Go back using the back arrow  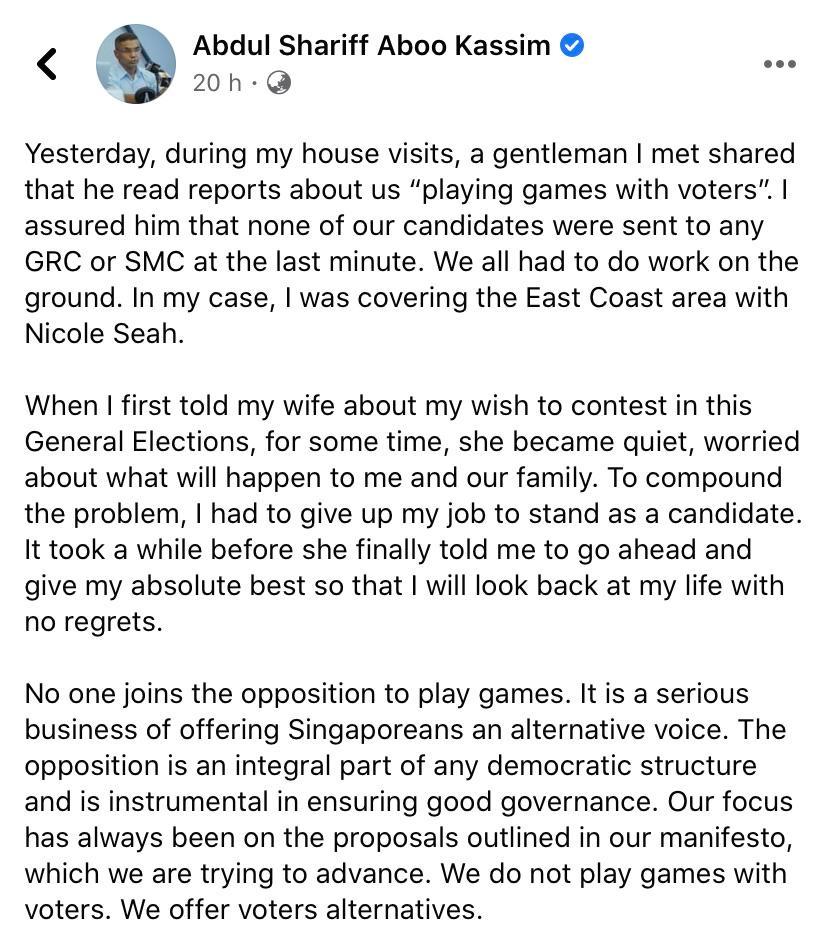pos(47,64)
